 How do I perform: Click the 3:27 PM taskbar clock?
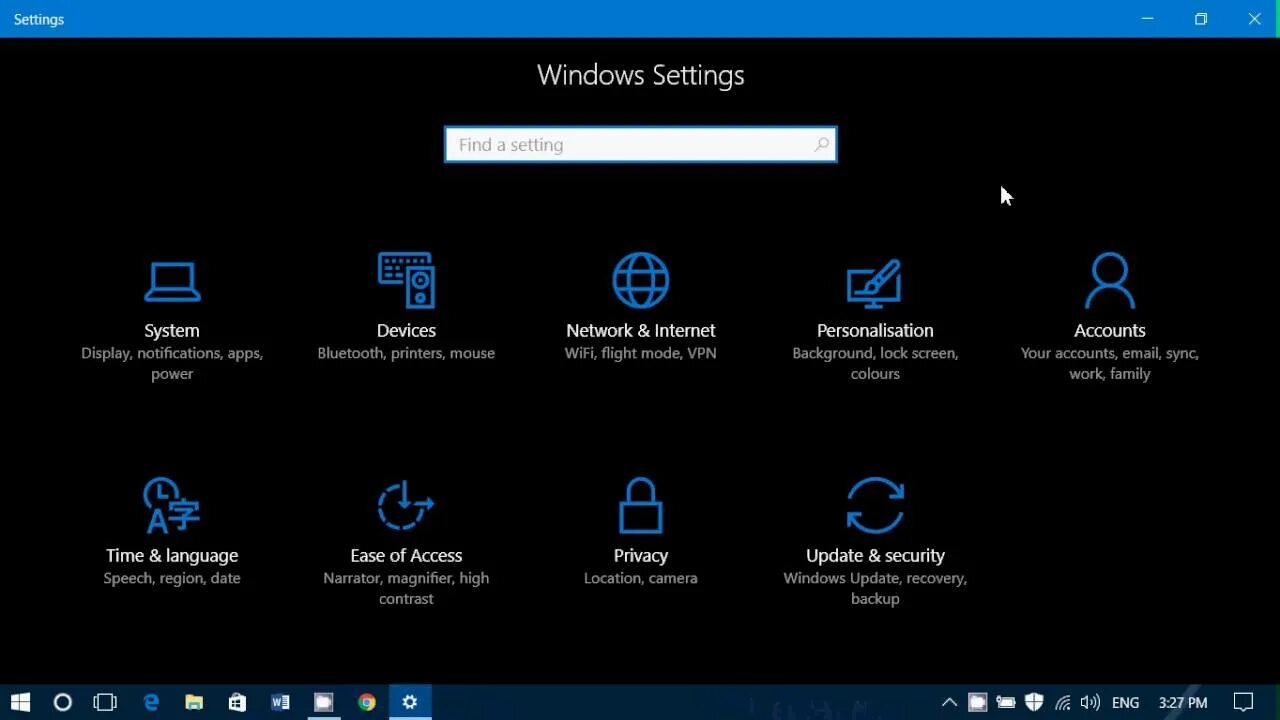click(1183, 703)
